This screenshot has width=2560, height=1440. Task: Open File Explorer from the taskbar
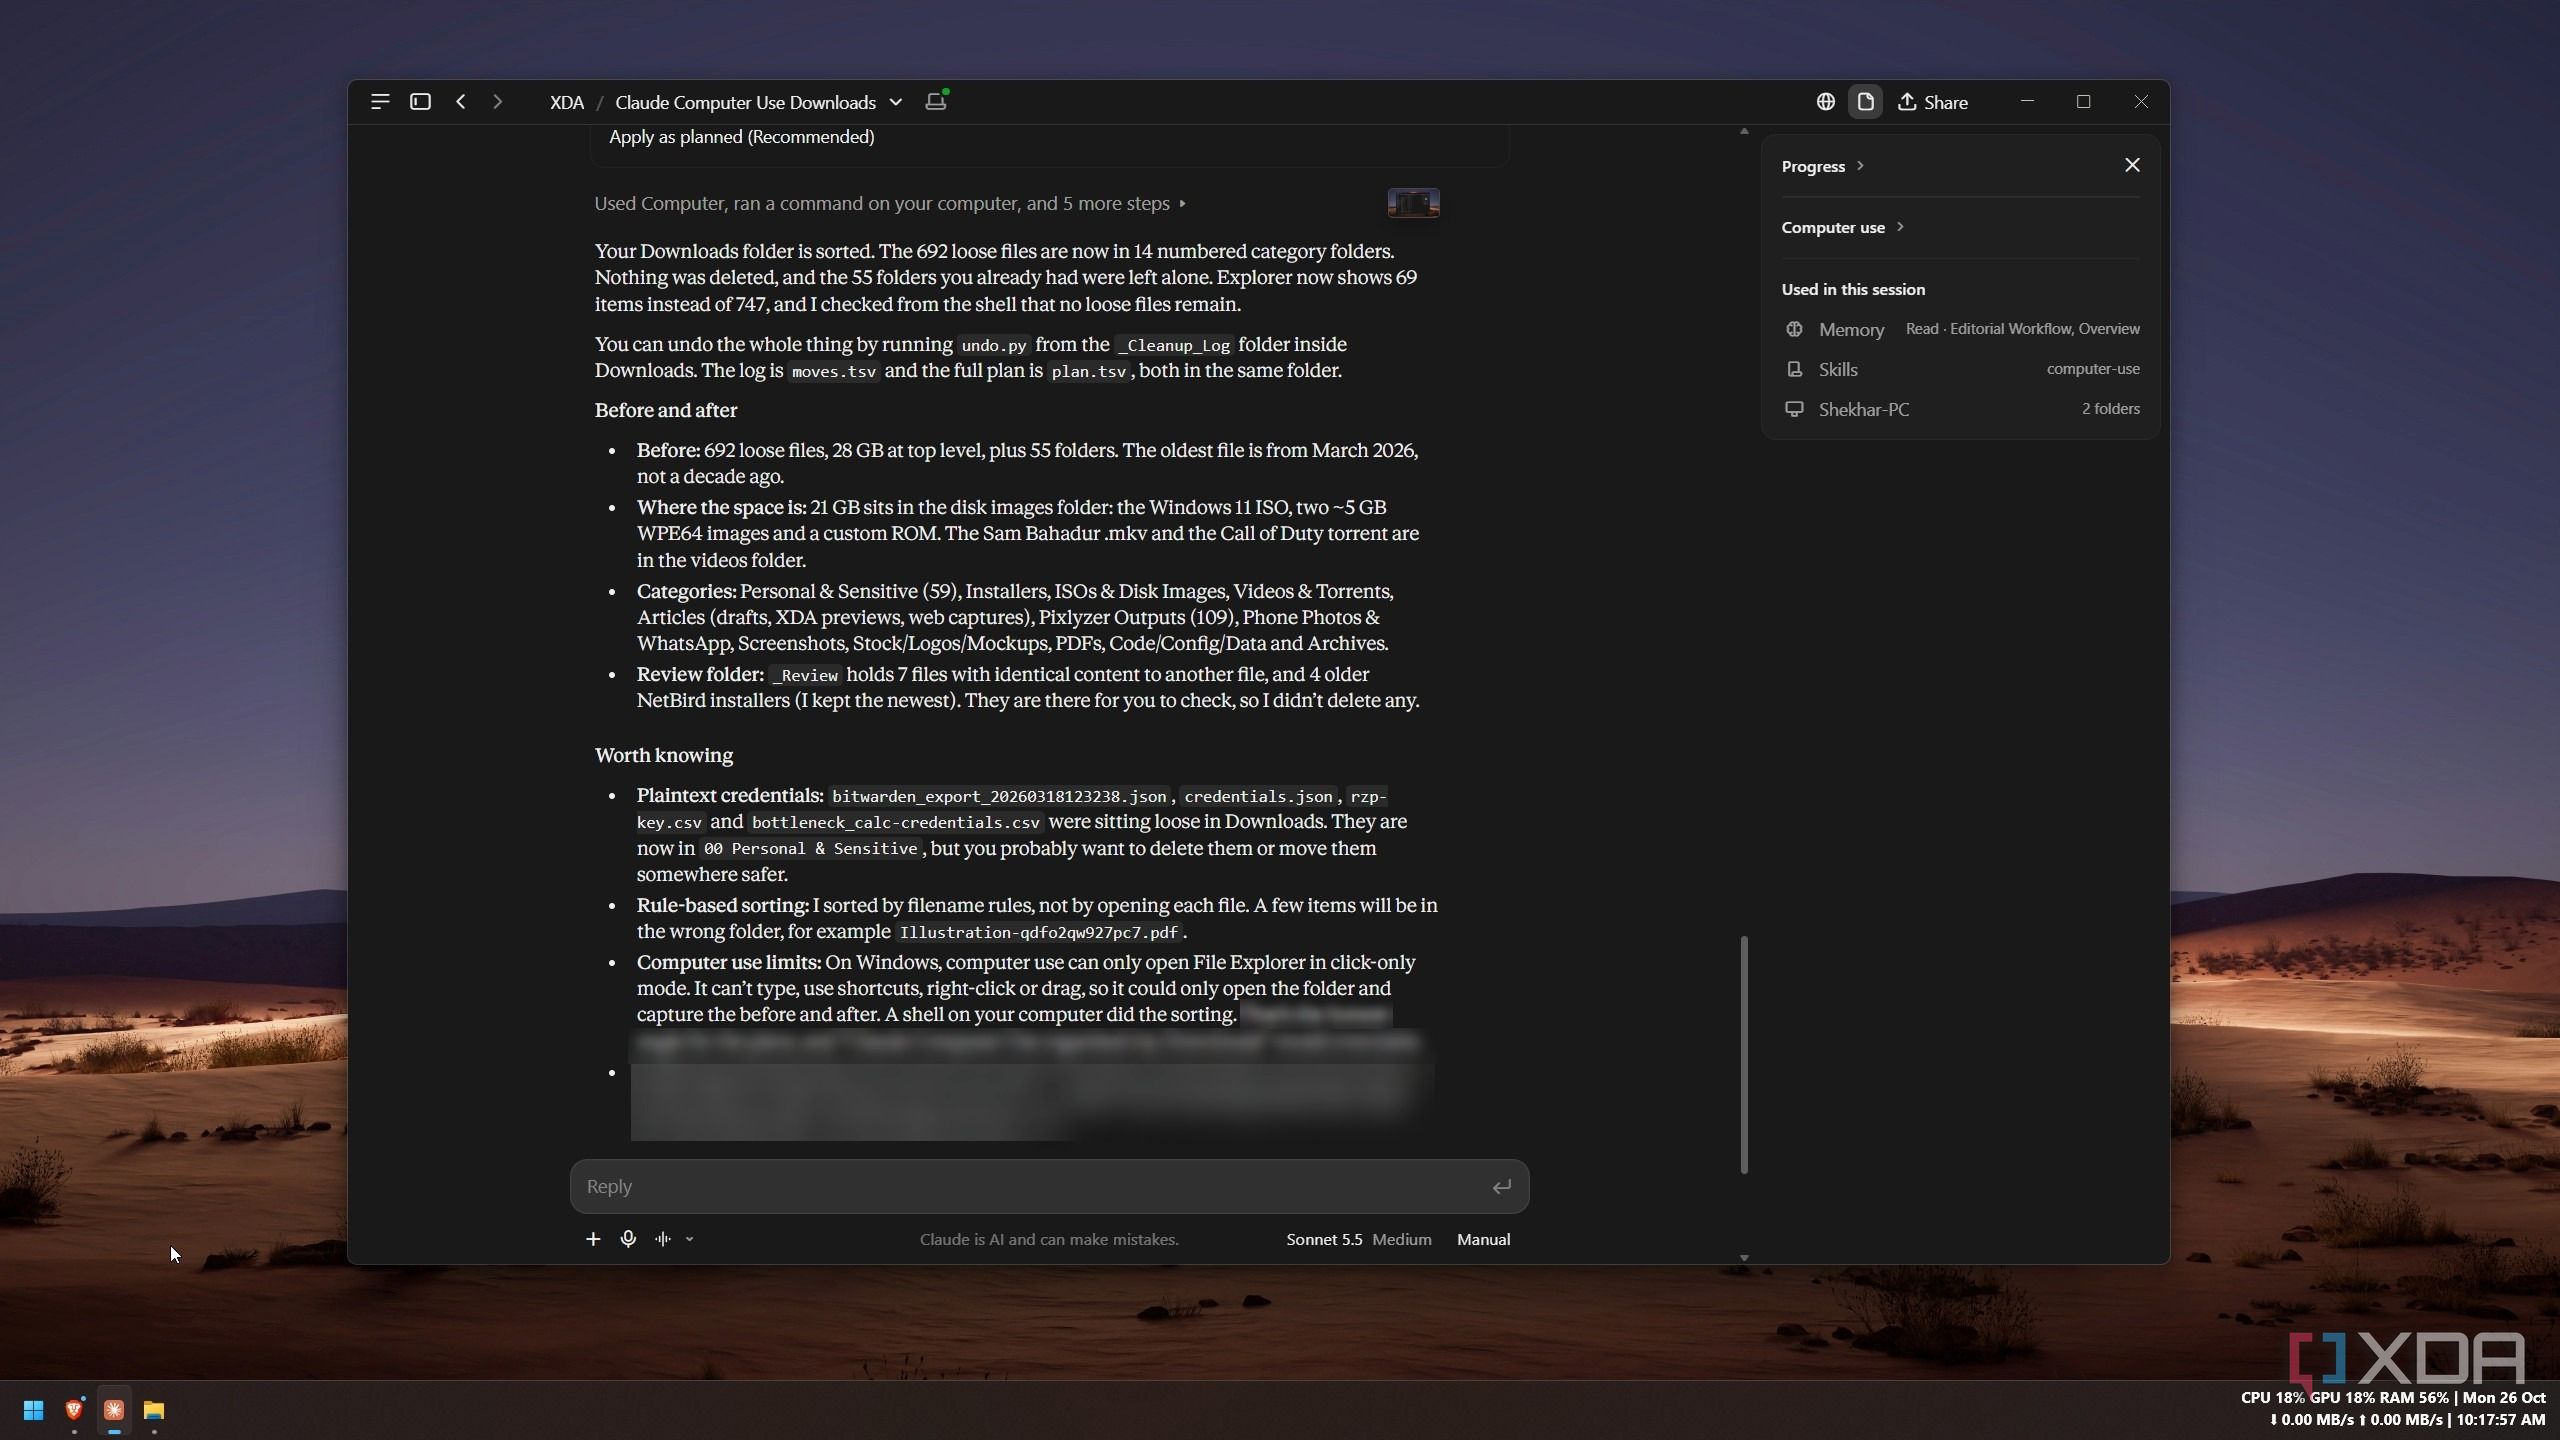click(x=153, y=1410)
